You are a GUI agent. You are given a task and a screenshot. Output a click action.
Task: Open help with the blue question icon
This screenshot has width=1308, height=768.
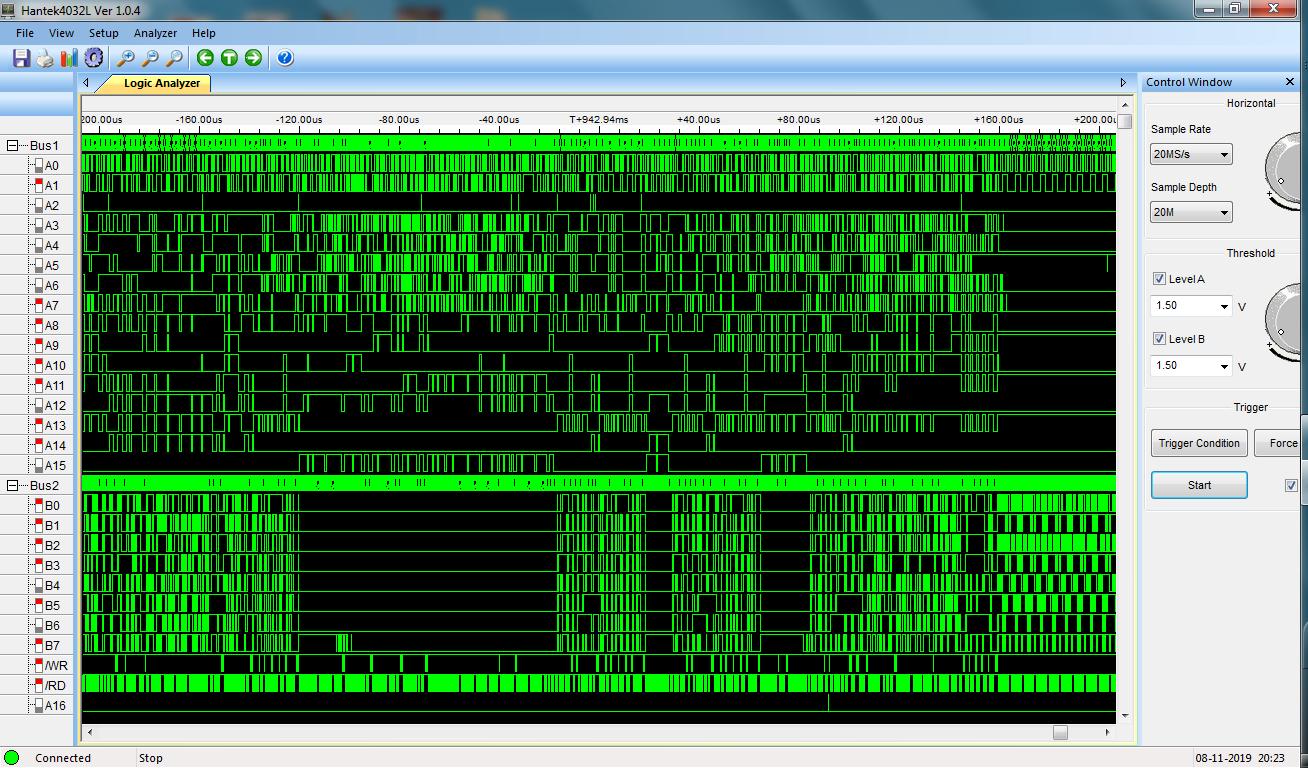click(x=285, y=58)
